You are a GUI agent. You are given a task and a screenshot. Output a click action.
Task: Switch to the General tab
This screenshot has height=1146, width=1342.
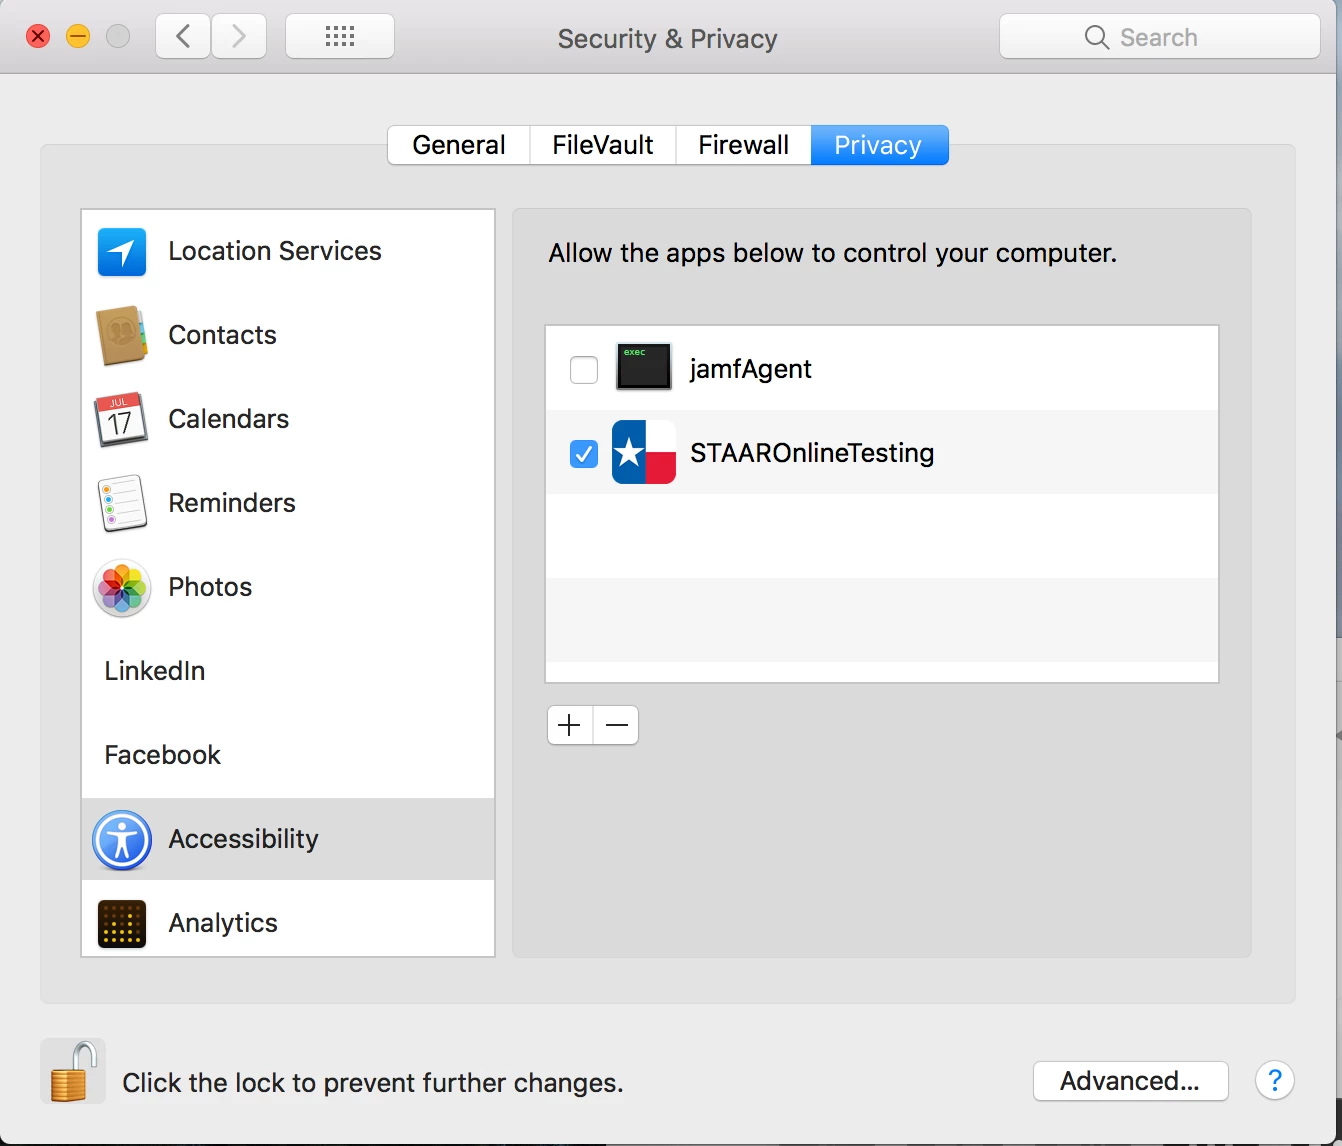(459, 145)
